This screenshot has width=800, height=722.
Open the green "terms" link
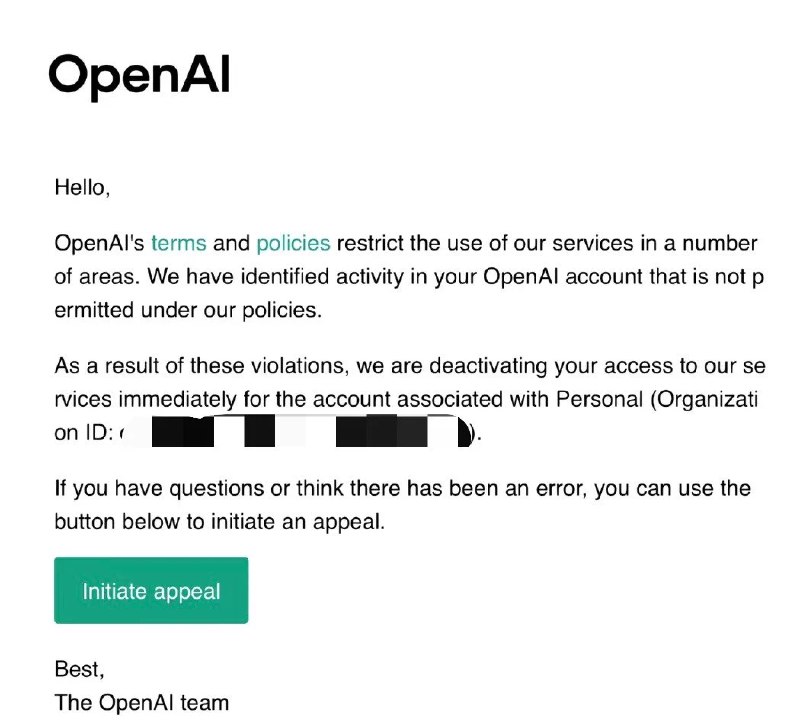tap(179, 243)
